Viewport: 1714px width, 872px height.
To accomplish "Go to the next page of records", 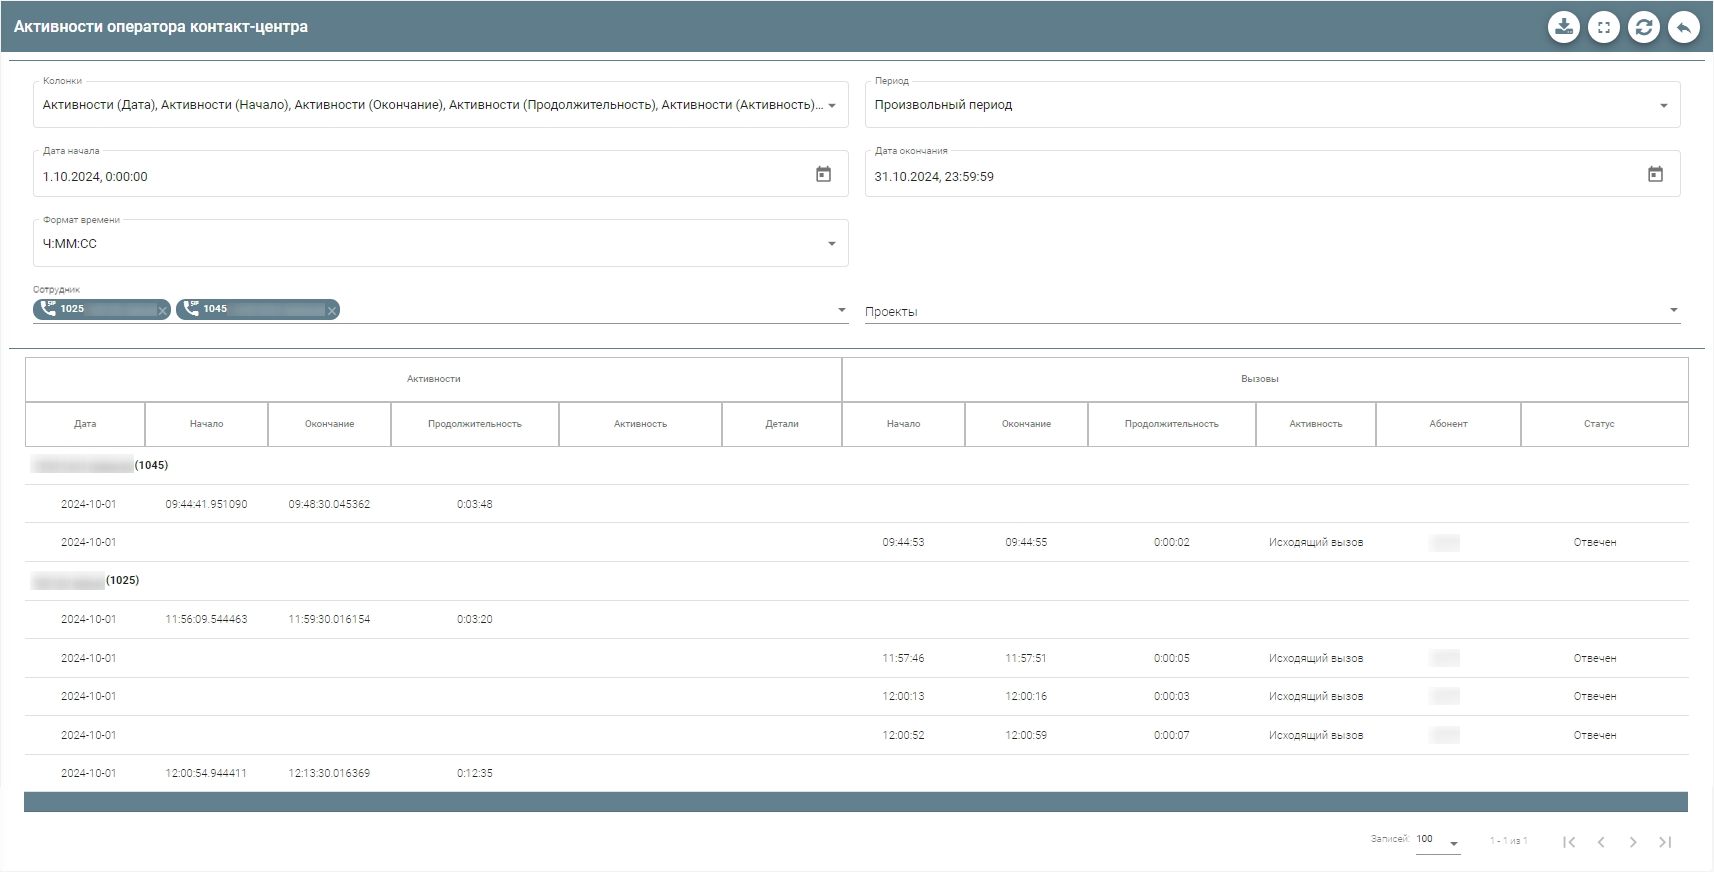I will [x=1633, y=842].
